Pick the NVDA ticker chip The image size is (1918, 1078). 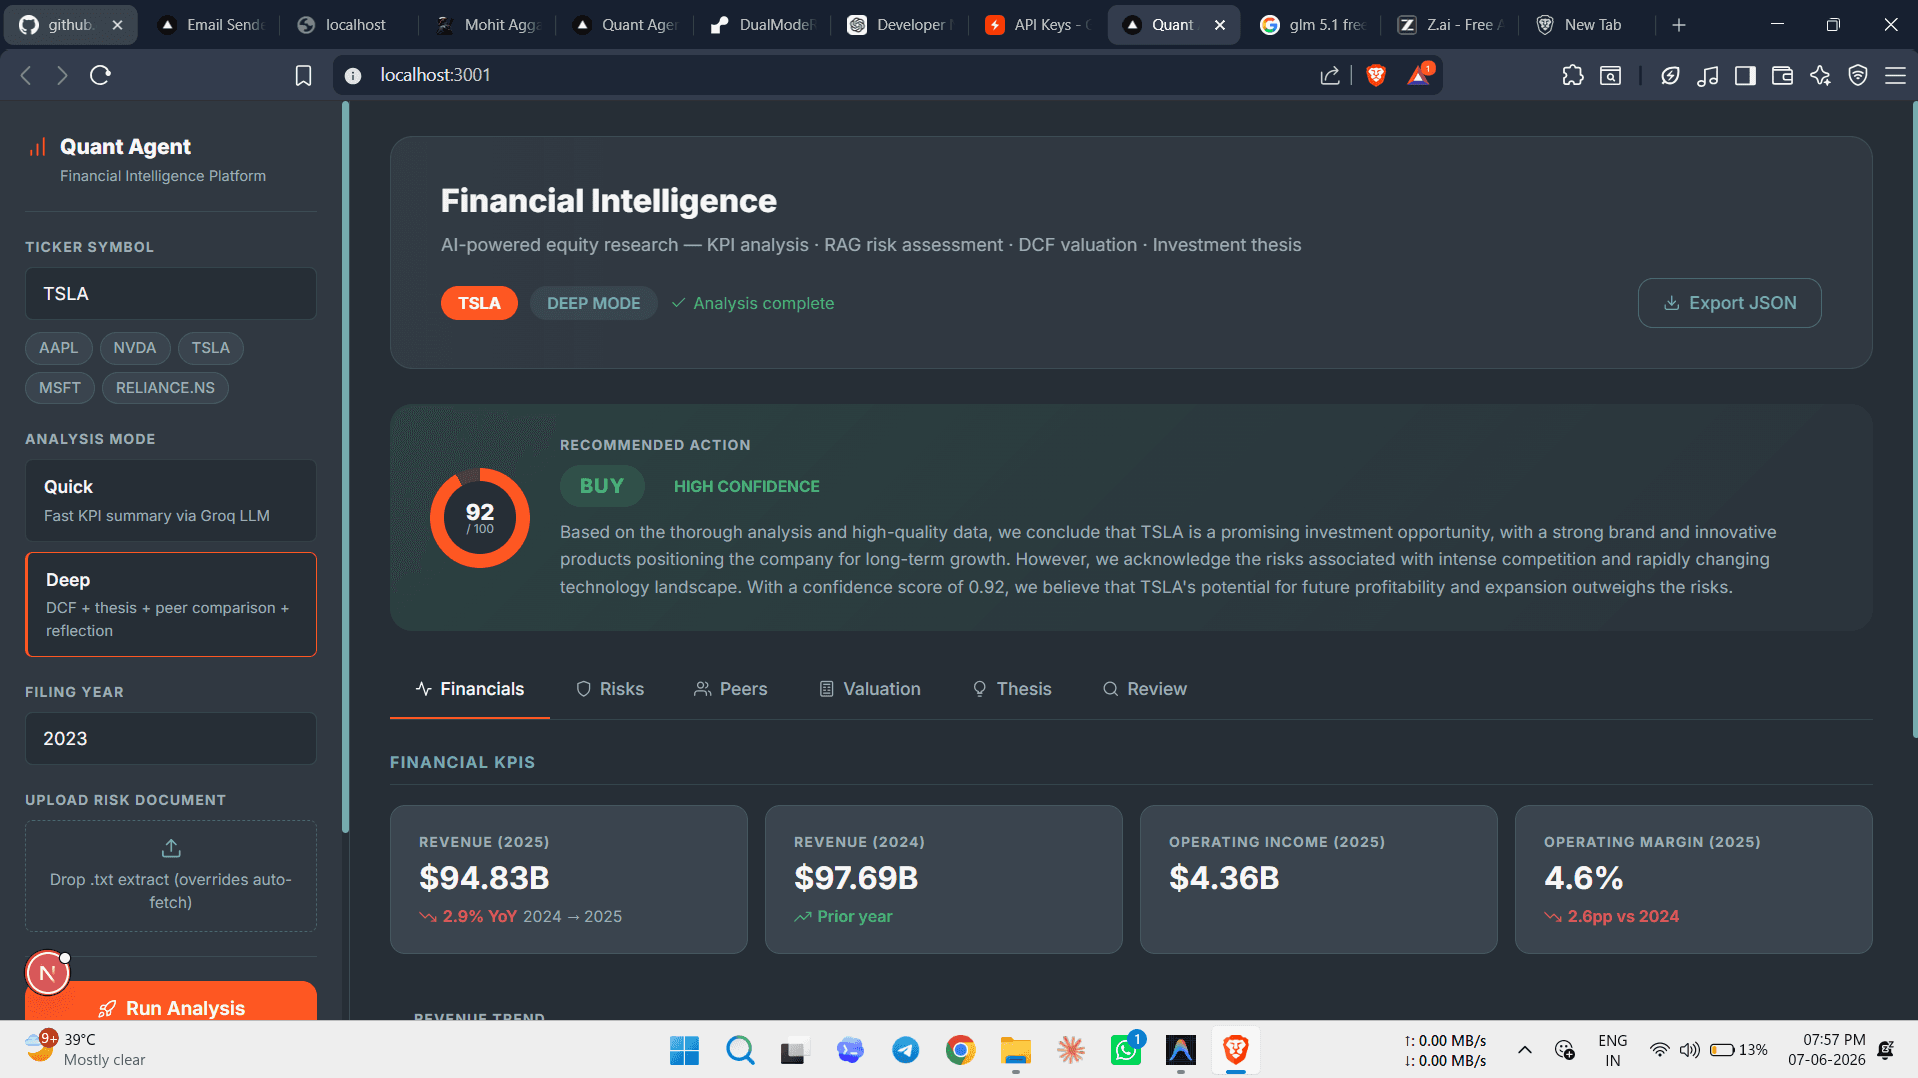tap(135, 348)
